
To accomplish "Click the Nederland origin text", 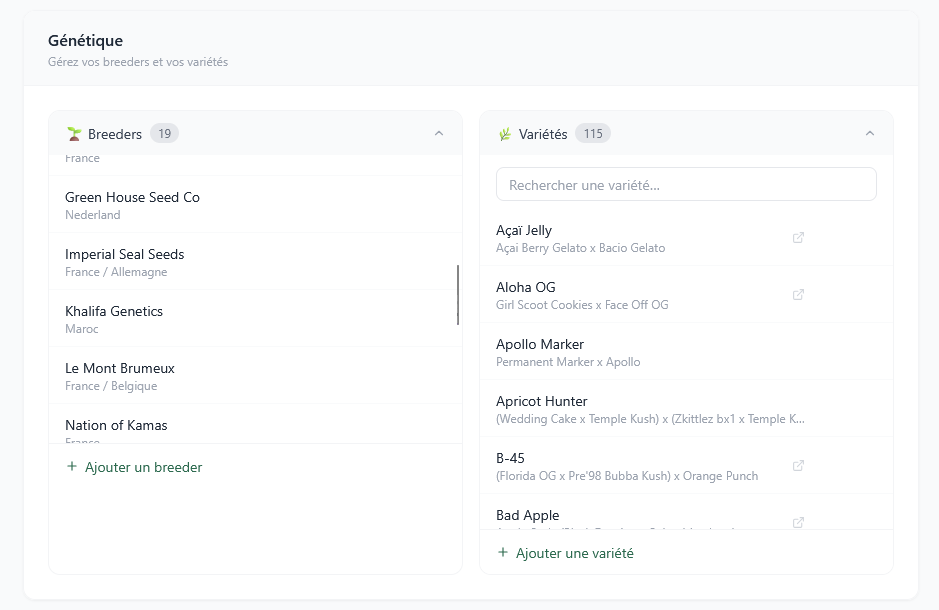I will tap(93, 215).
